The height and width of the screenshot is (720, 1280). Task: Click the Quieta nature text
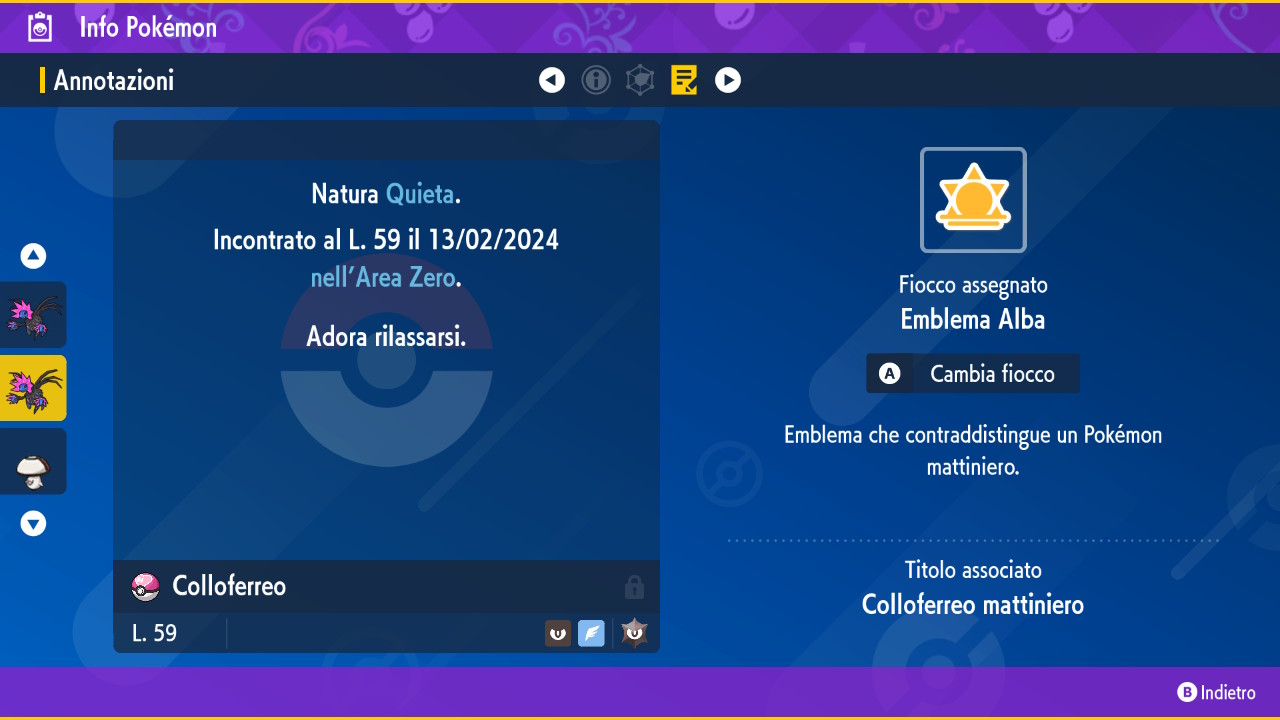pos(420,193)
